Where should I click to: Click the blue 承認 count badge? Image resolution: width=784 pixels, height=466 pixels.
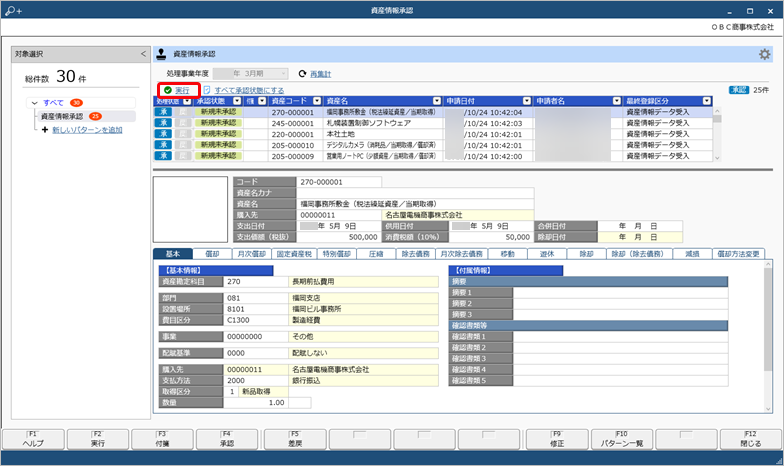739,90
